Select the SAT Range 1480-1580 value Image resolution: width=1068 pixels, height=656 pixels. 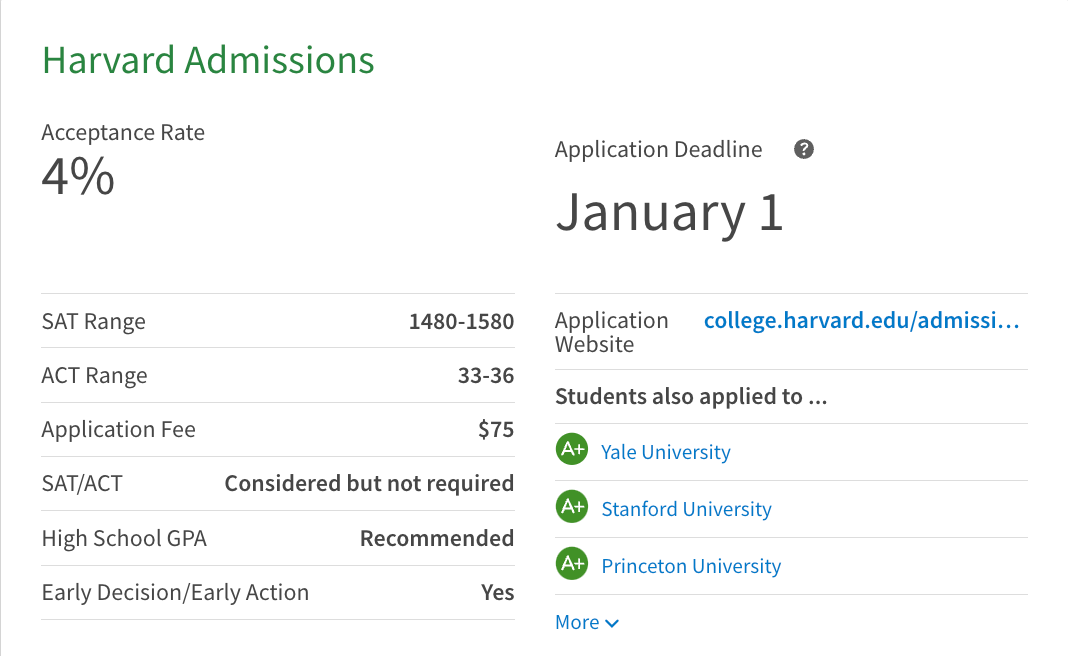461,322
